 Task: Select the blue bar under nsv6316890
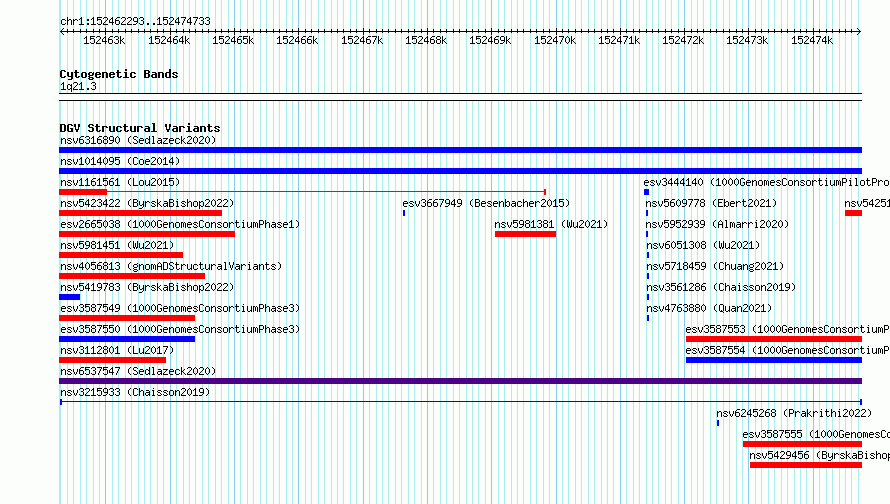460,150
